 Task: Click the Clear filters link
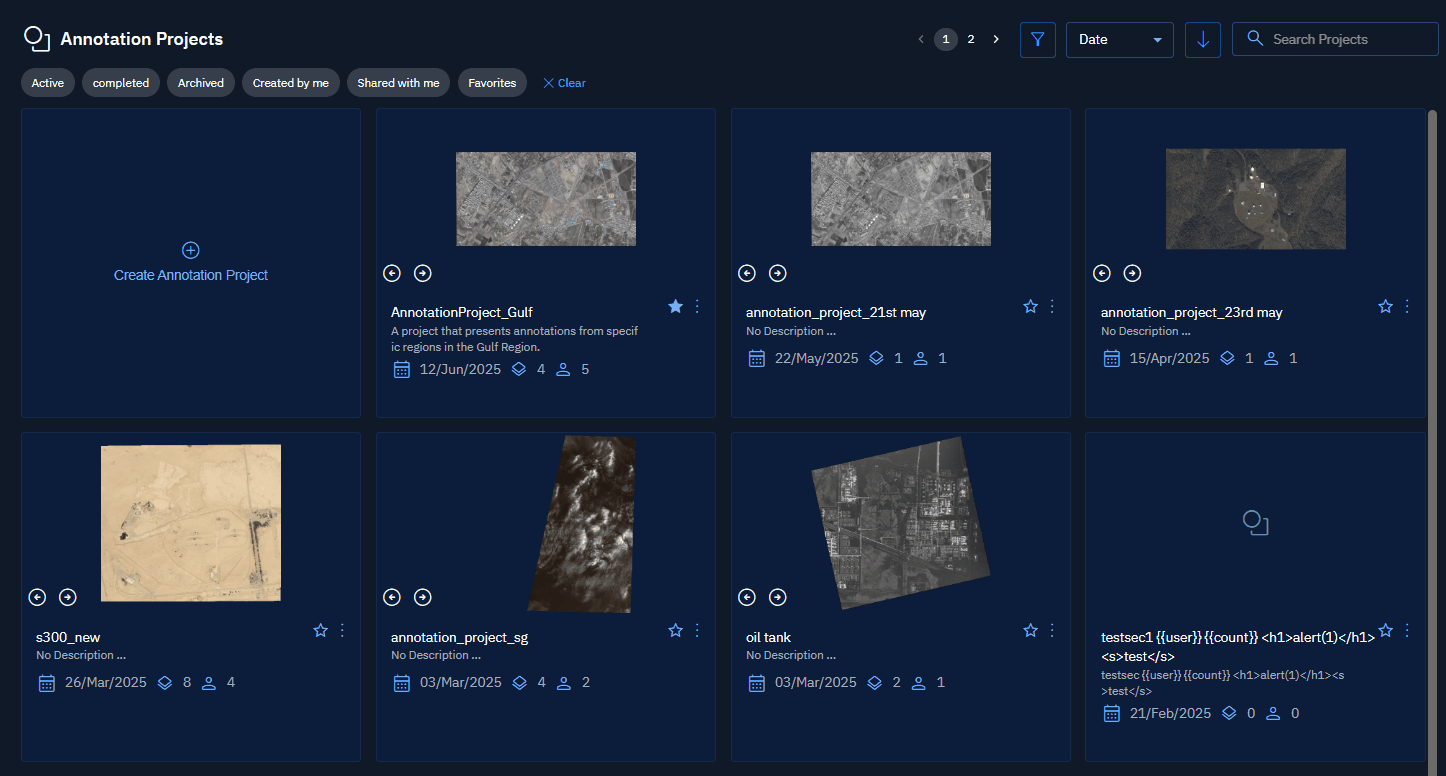pyautogui.click(x=564, y=83)
